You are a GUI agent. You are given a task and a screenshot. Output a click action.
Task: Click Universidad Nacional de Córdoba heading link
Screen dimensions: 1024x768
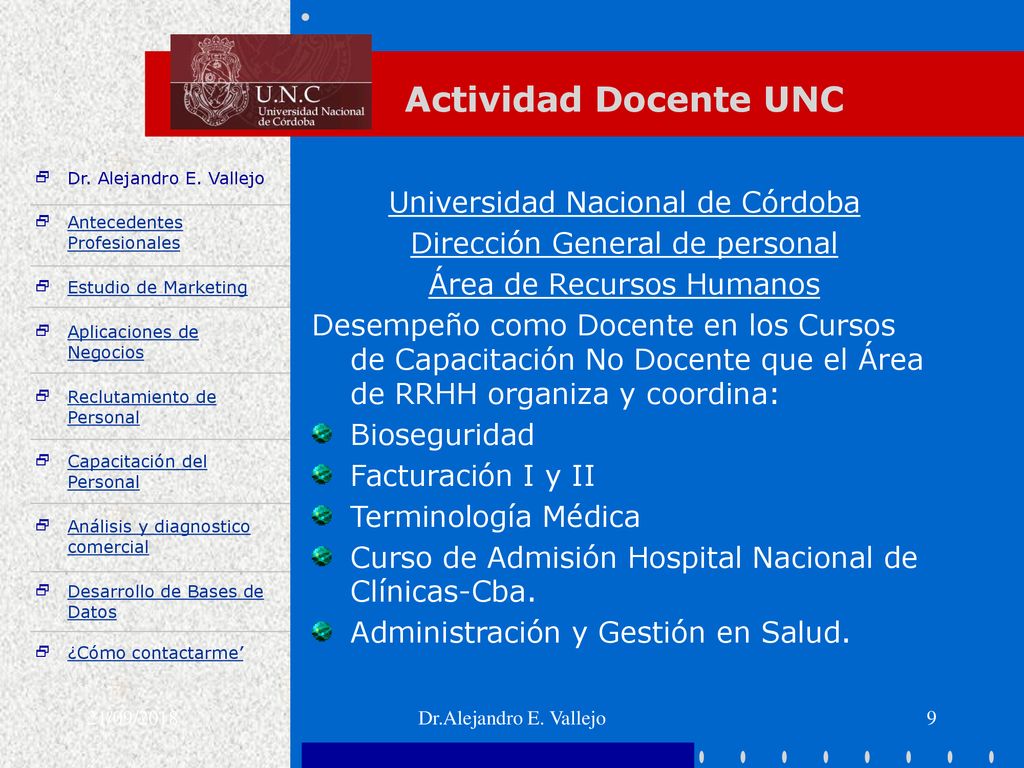[x=624, y=202]
